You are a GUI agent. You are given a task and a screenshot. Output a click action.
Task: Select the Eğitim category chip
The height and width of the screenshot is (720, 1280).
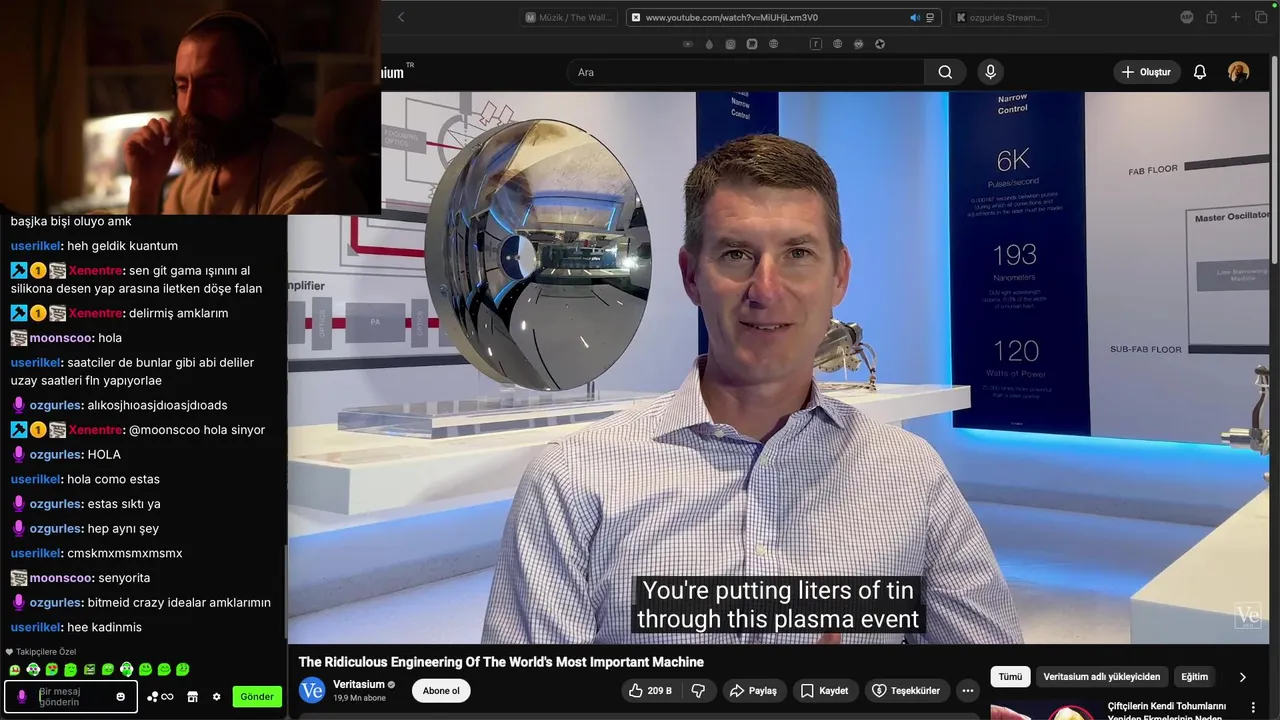(1194, 677)
